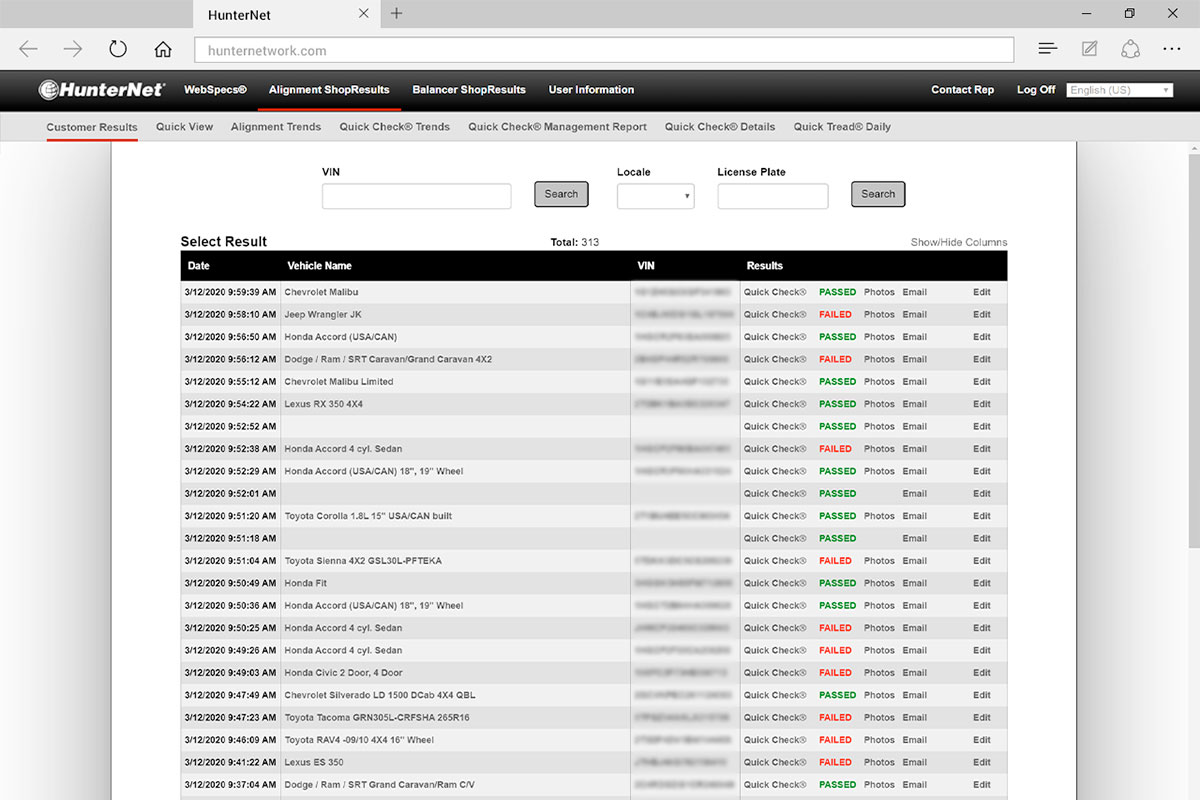1200x800 pixels.
Task: Open Alignment ShopResults menu
Action: pyautogui.click(x=329, y=90)
